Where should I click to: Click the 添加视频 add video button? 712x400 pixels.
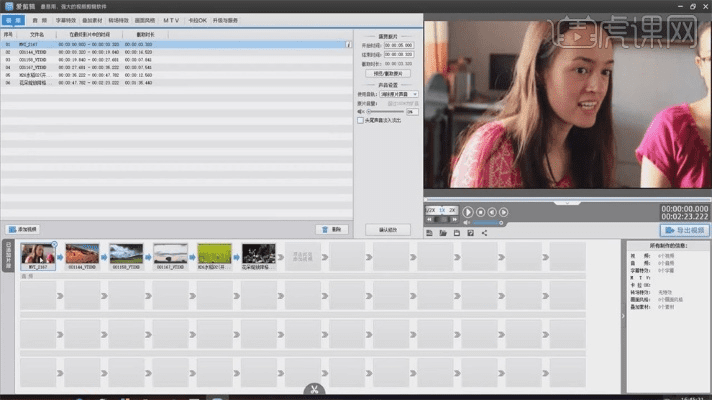pos(24,229)
